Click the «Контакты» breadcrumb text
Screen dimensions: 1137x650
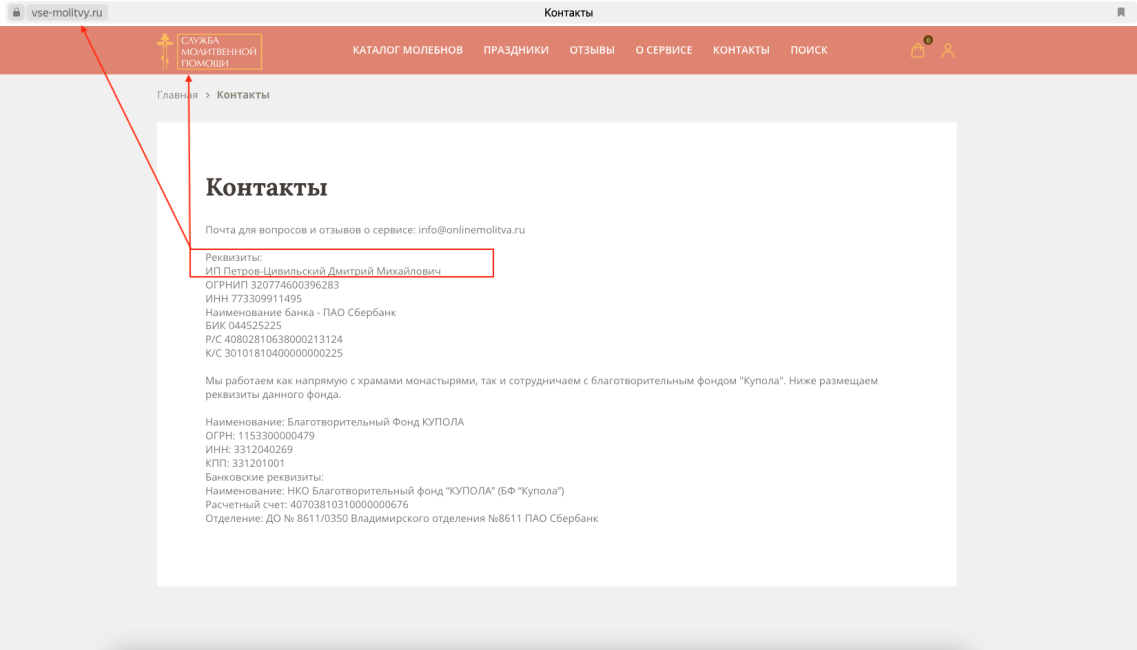click(243, 95)
